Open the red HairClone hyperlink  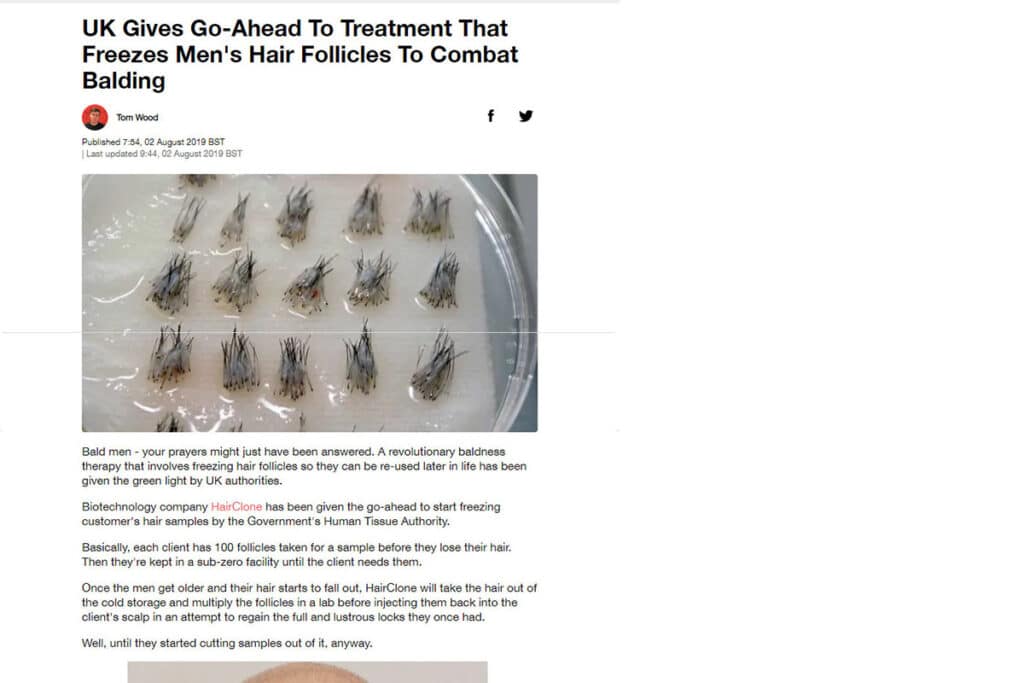coord(236,507)
